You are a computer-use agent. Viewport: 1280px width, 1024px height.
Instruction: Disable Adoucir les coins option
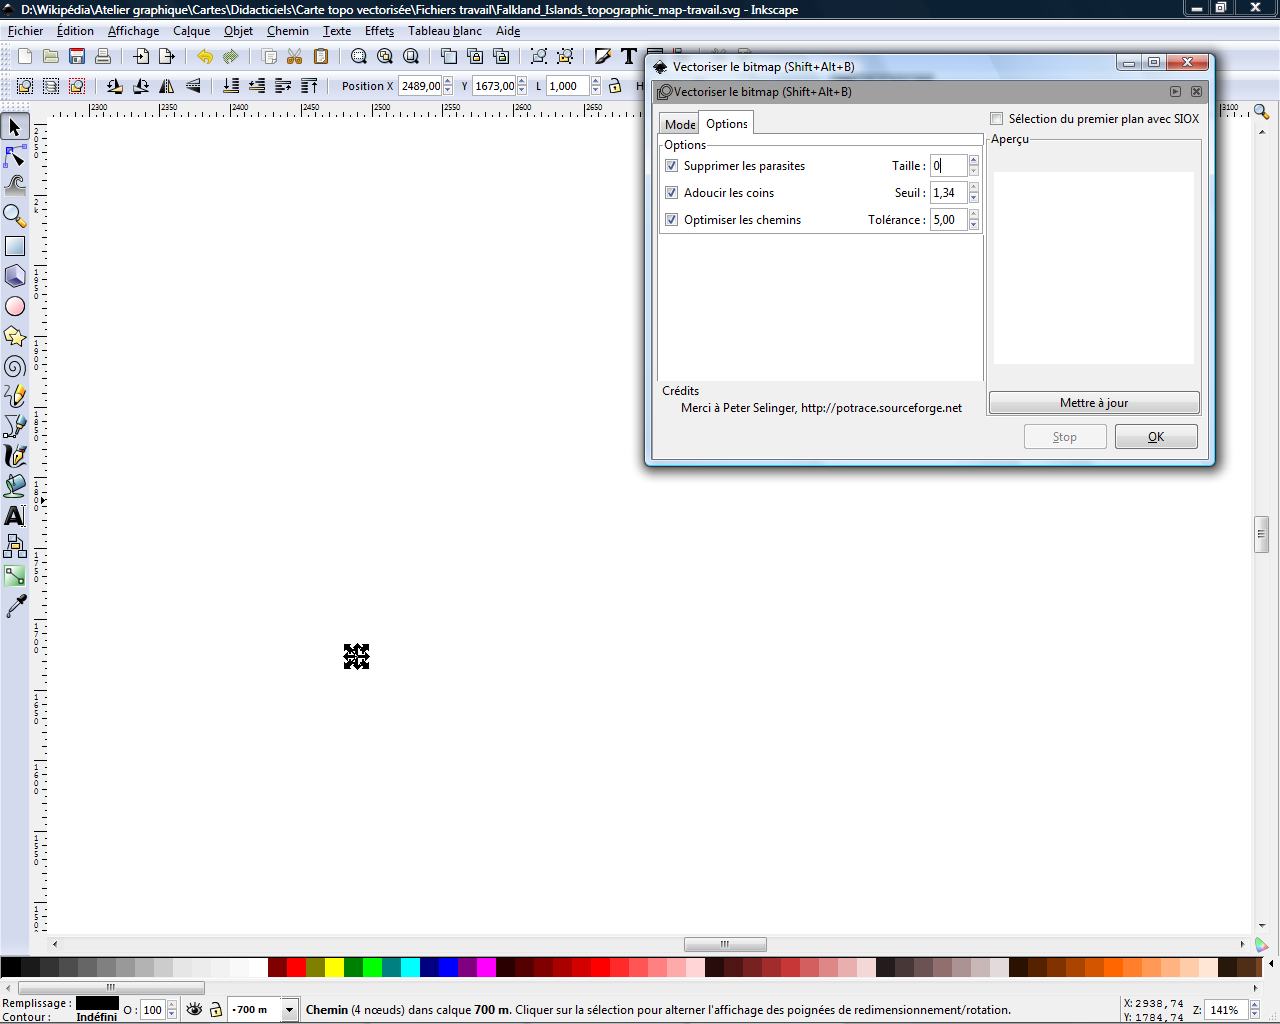(x=672, y=192)
